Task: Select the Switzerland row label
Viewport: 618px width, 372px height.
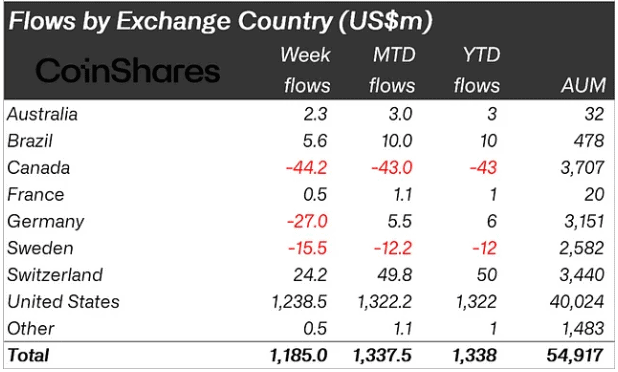Action: coord(55,275)
